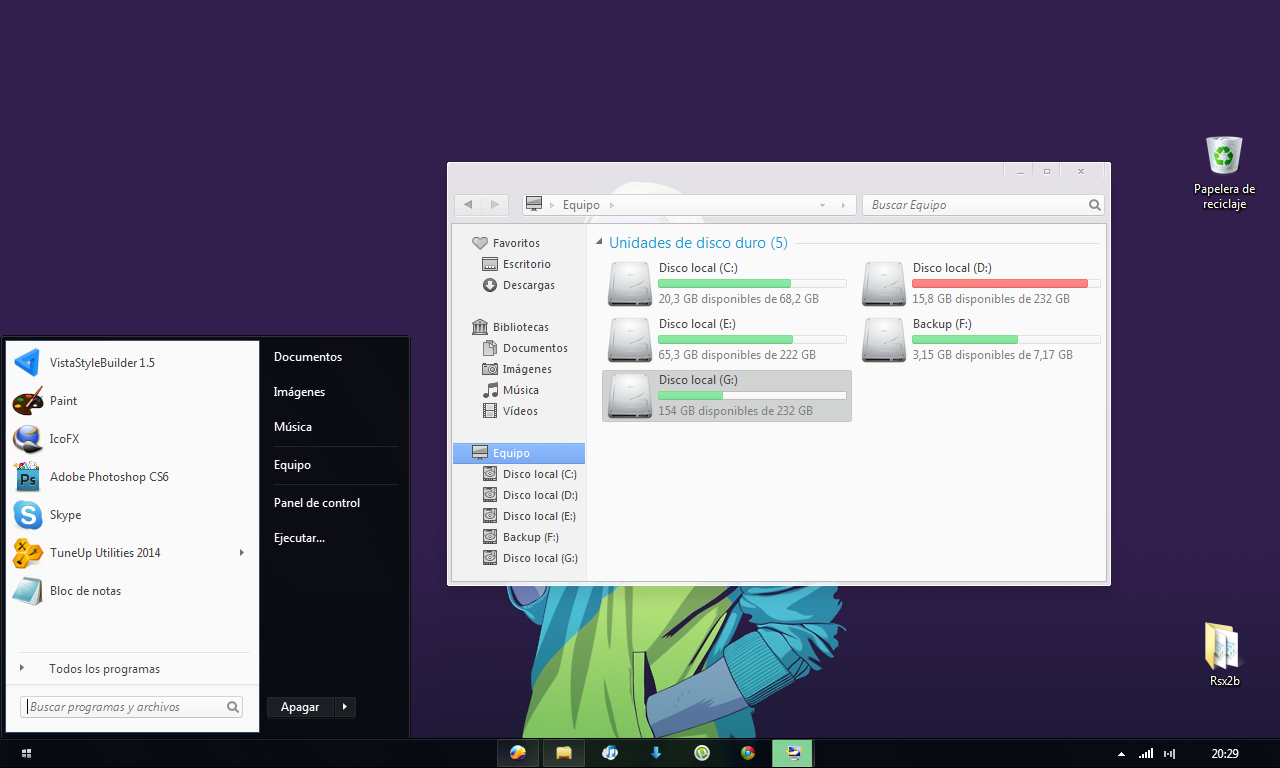Select Bibliotecas in navigation pane

(x=520, y=327)
